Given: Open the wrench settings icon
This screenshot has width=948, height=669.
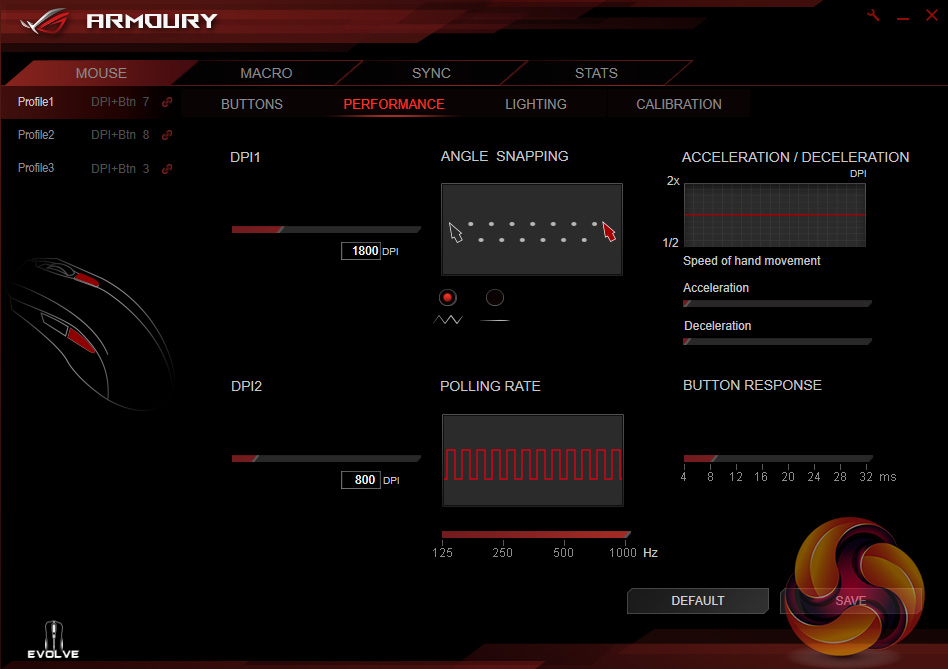Looking at the screenshot, I should pyautogui.click(x=873, y=15).
